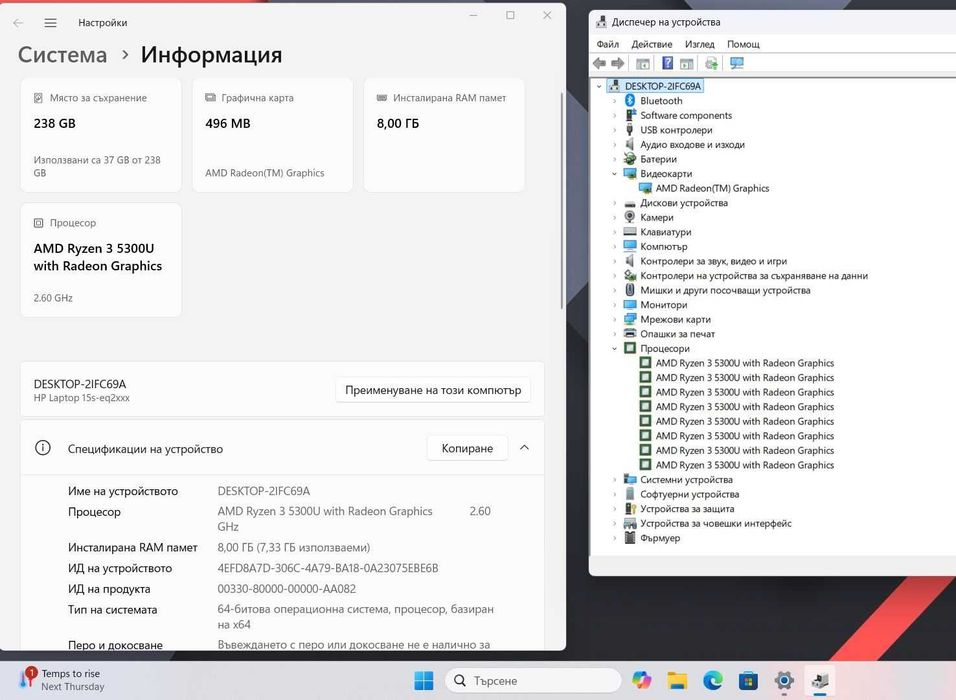The width and height of the screenshot is (956, 700).
Task: Click the Настройки window vertical scrollbar
Action: coord(562,201)
